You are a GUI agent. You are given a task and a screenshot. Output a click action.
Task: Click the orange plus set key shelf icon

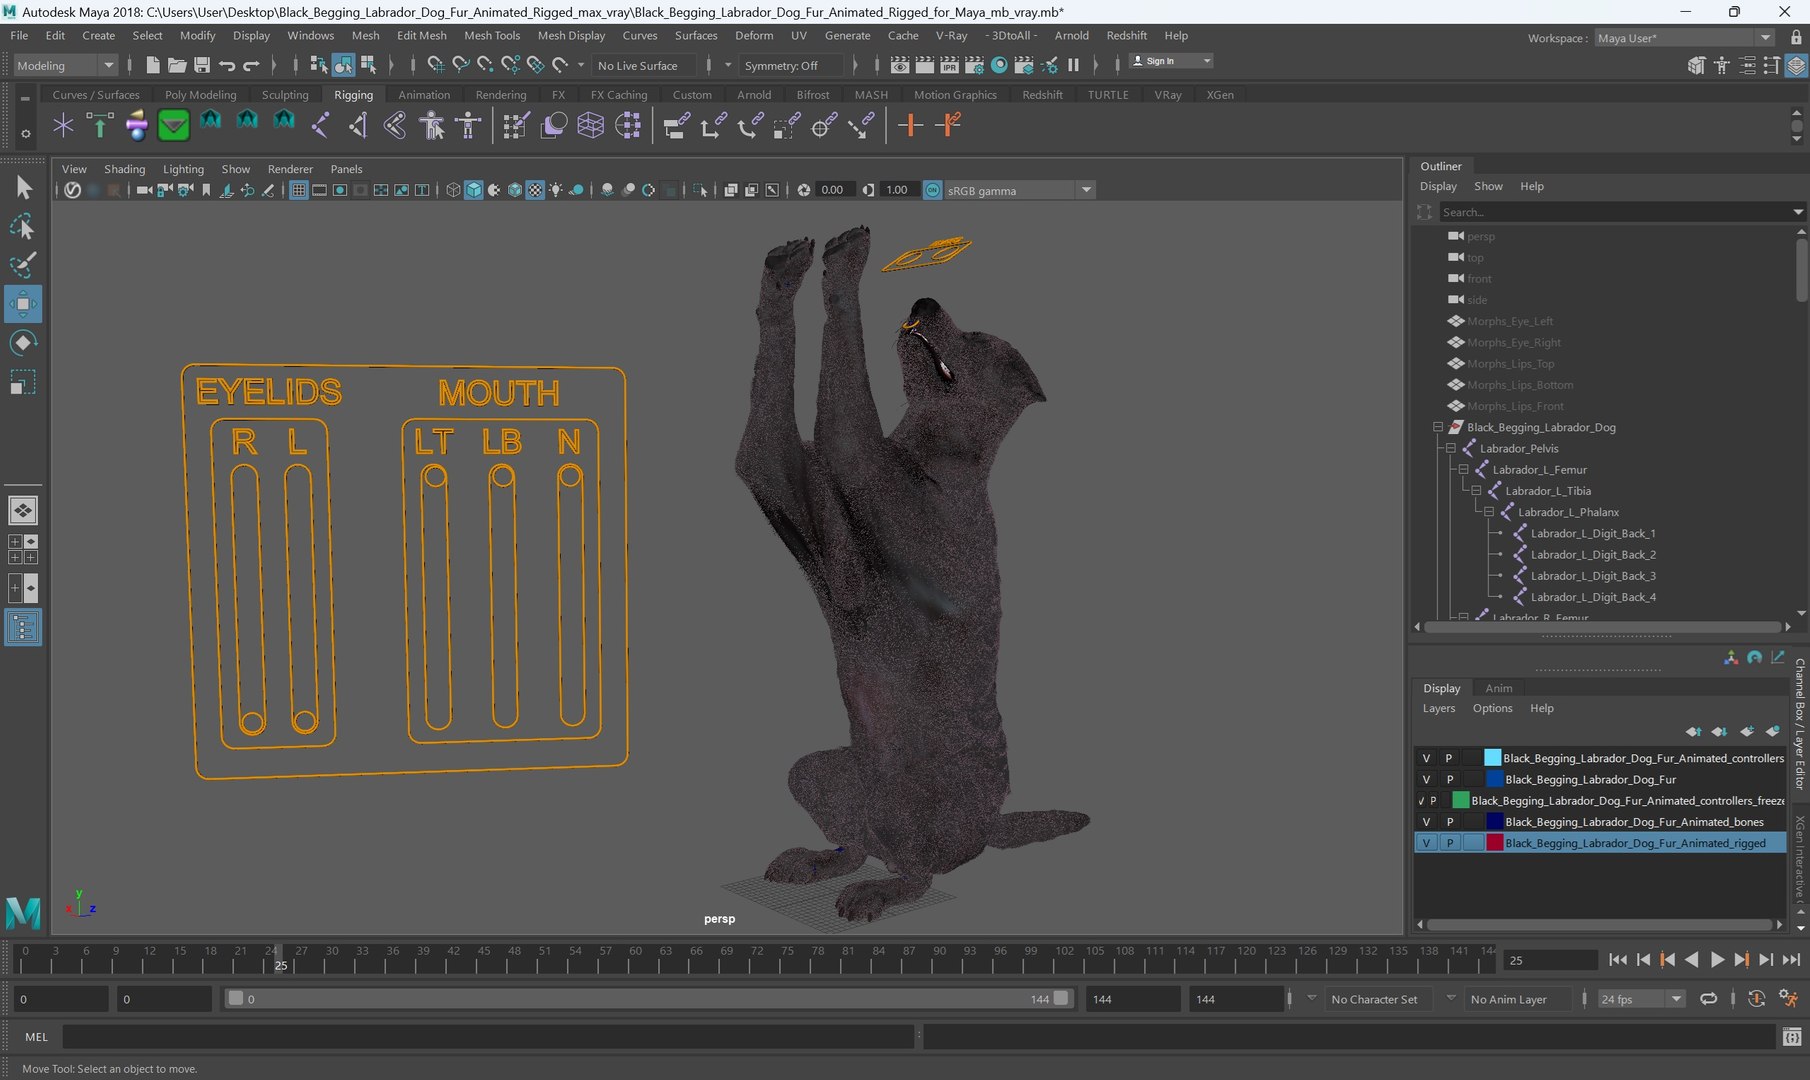point(909,126)
